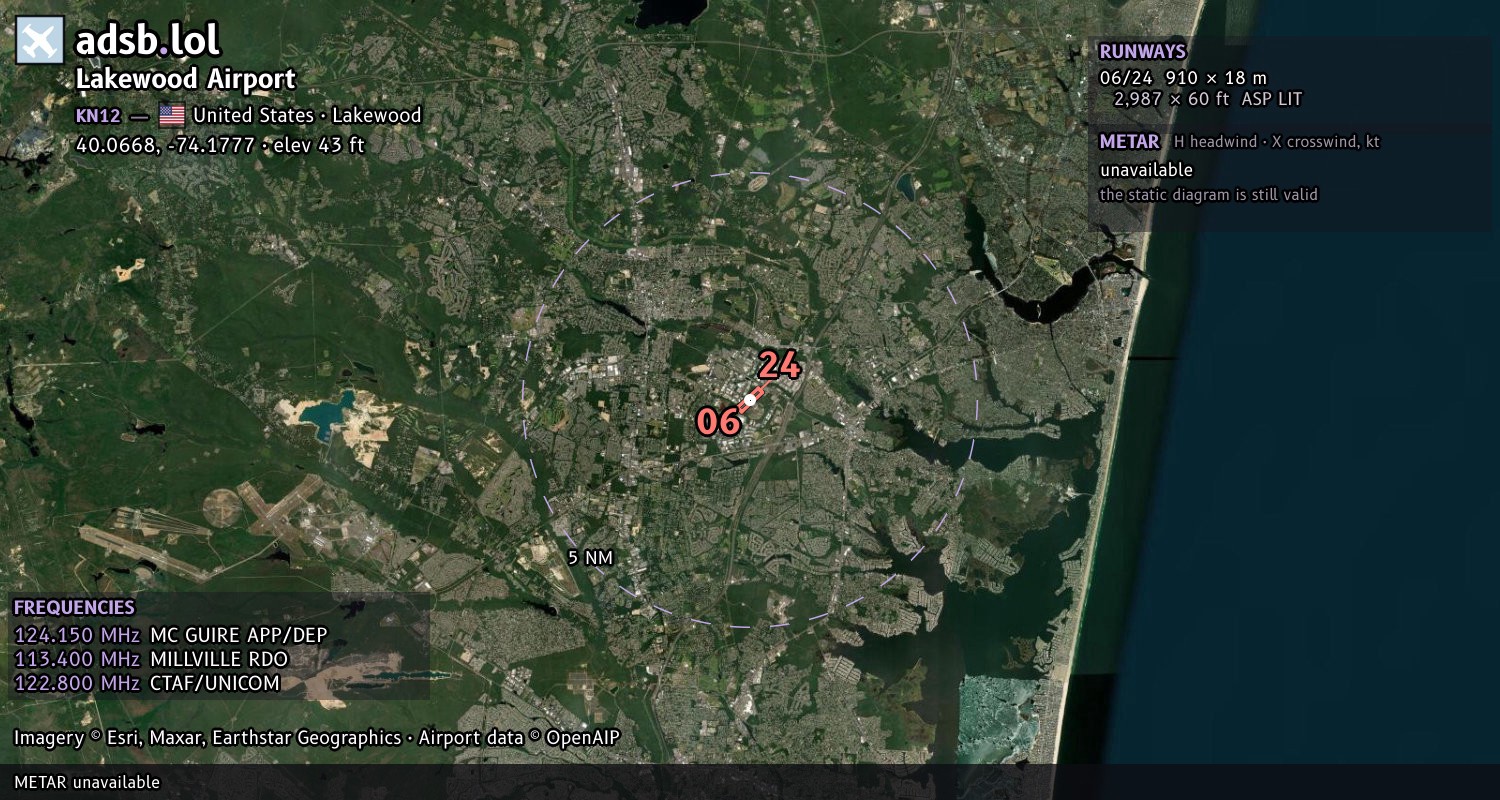Click the Lakewood Airport heading
The height and width of the screenshot is (800, 1500).
(x=186, y=79)
